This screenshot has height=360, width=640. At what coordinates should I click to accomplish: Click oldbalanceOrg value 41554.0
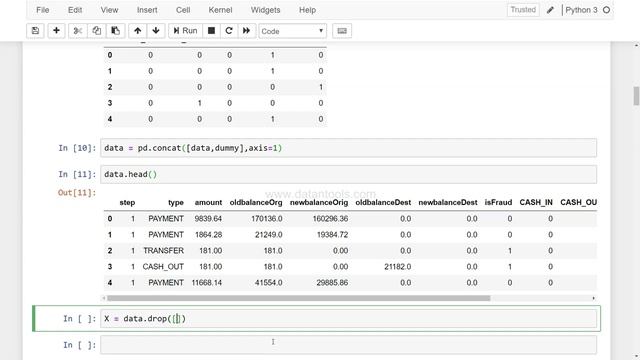coord(269,282)
